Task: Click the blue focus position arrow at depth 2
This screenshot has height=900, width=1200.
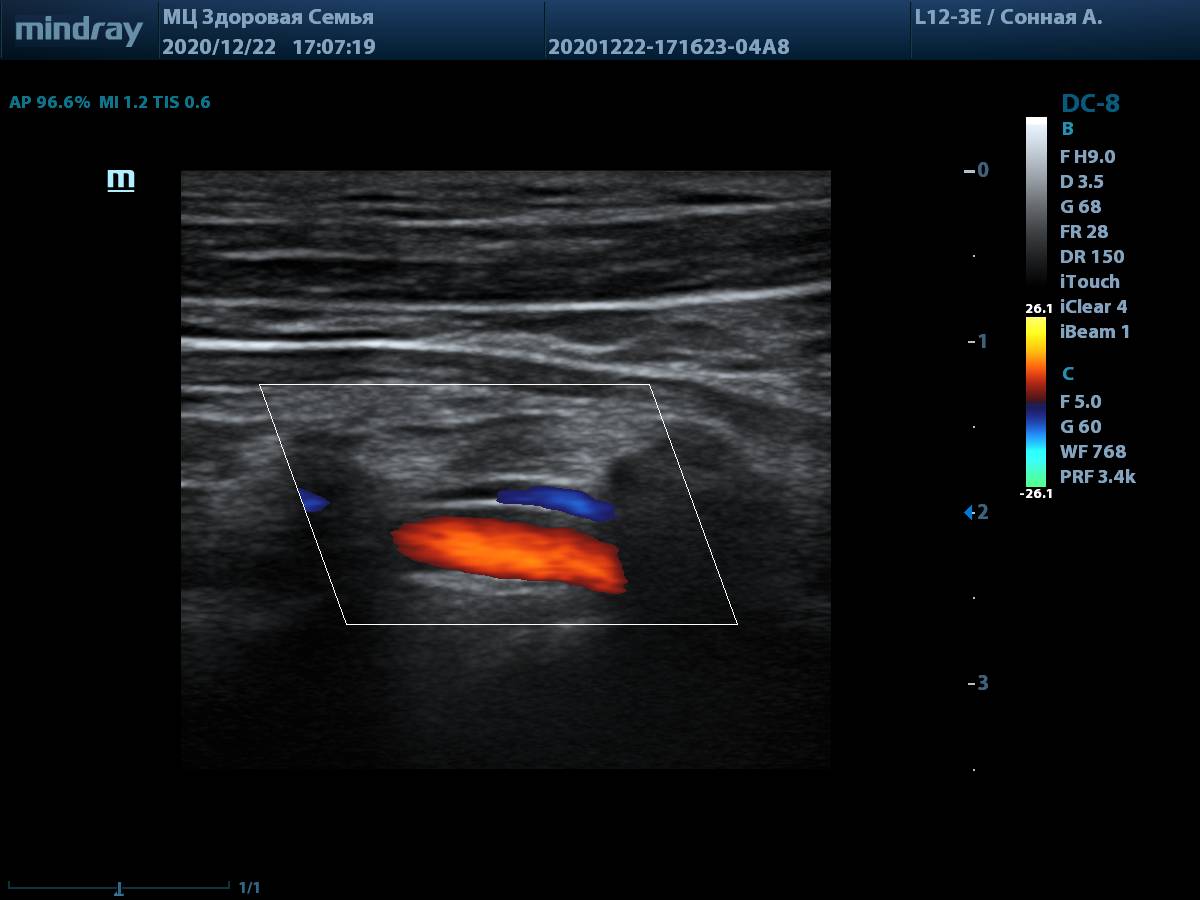Action: coord(968,512)
